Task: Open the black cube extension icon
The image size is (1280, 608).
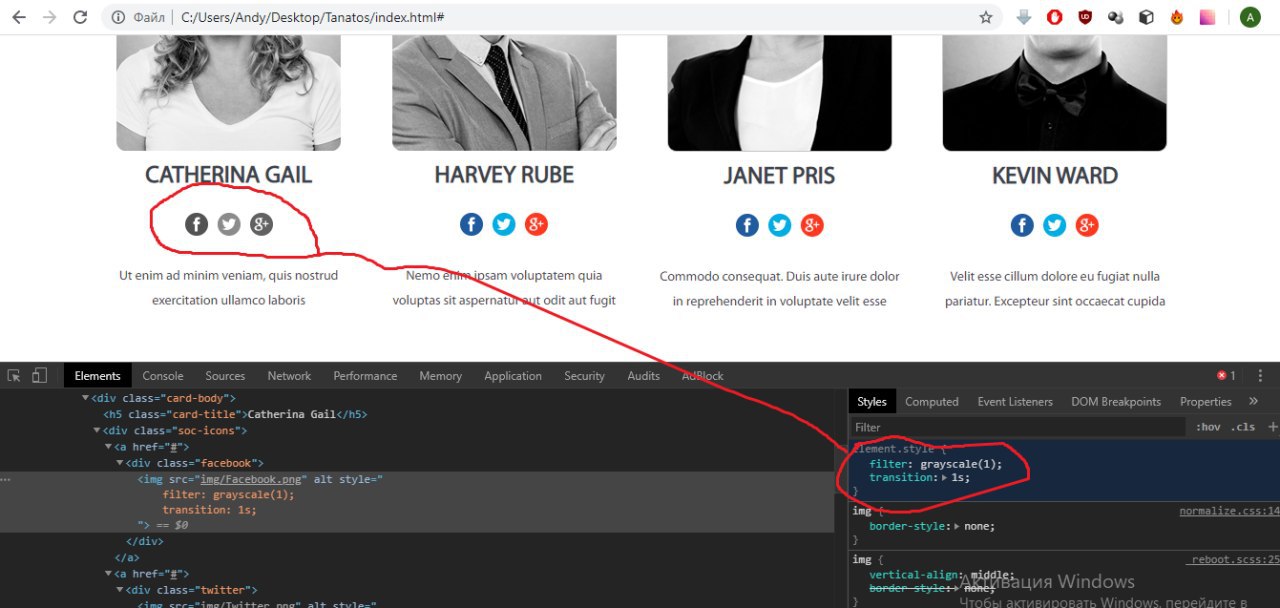Action: pos(1147,17)
